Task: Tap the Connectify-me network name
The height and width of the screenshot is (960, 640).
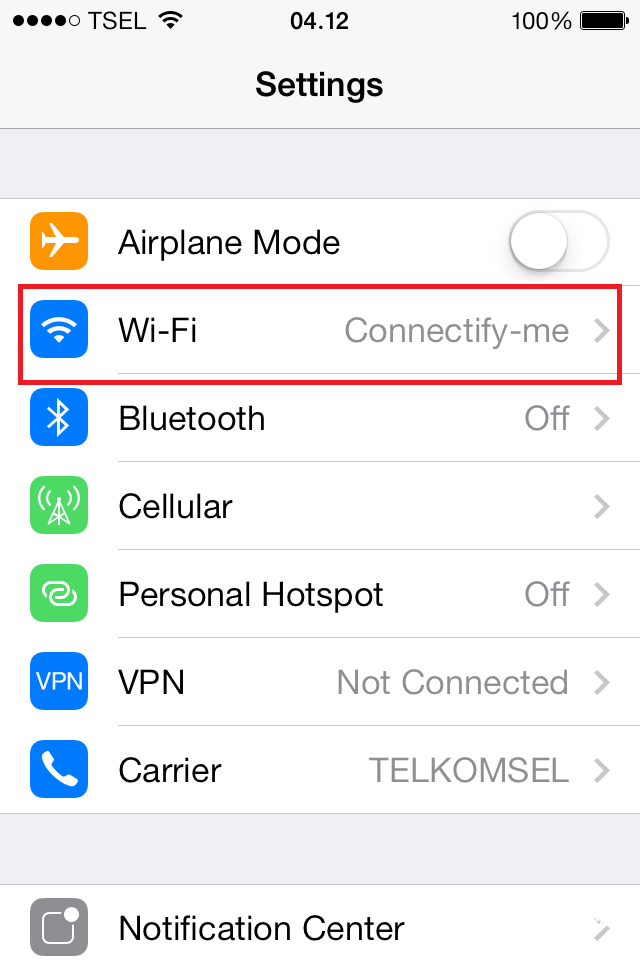Action: [457, 331]
